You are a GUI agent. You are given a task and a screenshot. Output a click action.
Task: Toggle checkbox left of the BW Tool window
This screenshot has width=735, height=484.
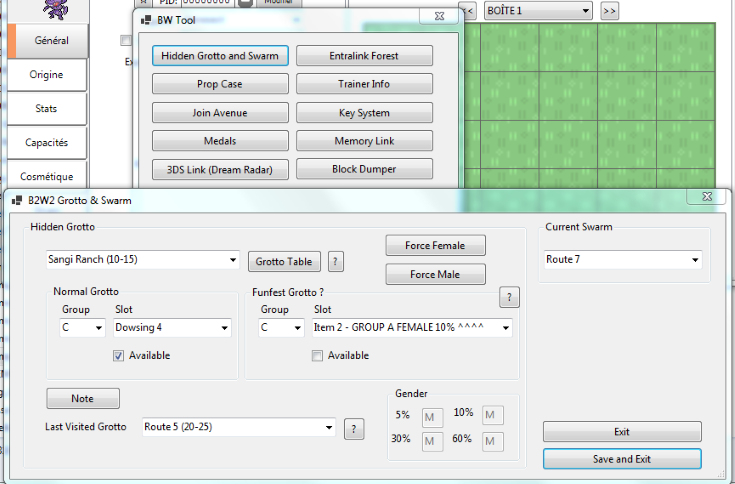pyautogui.click(x=126, y=41)
